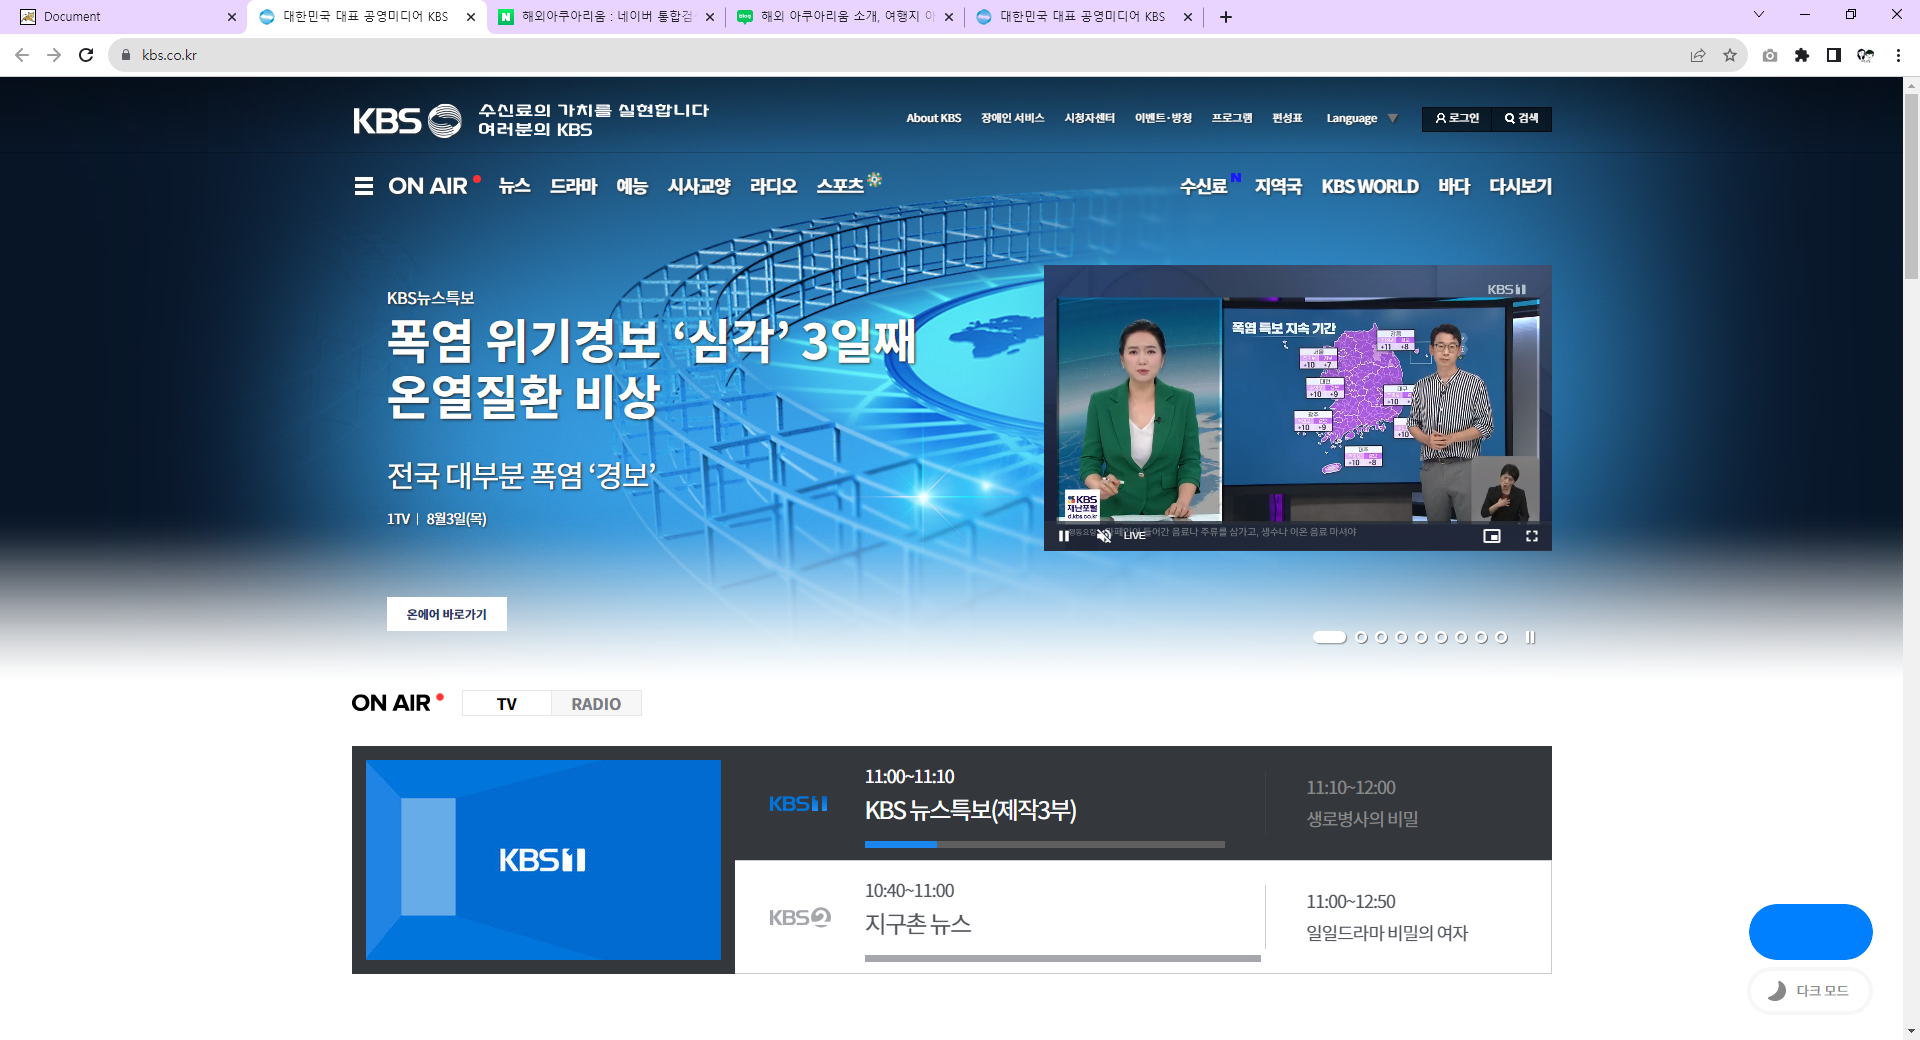Open 시청자센터 link

pyautogui.click(x=1090, y=118)
